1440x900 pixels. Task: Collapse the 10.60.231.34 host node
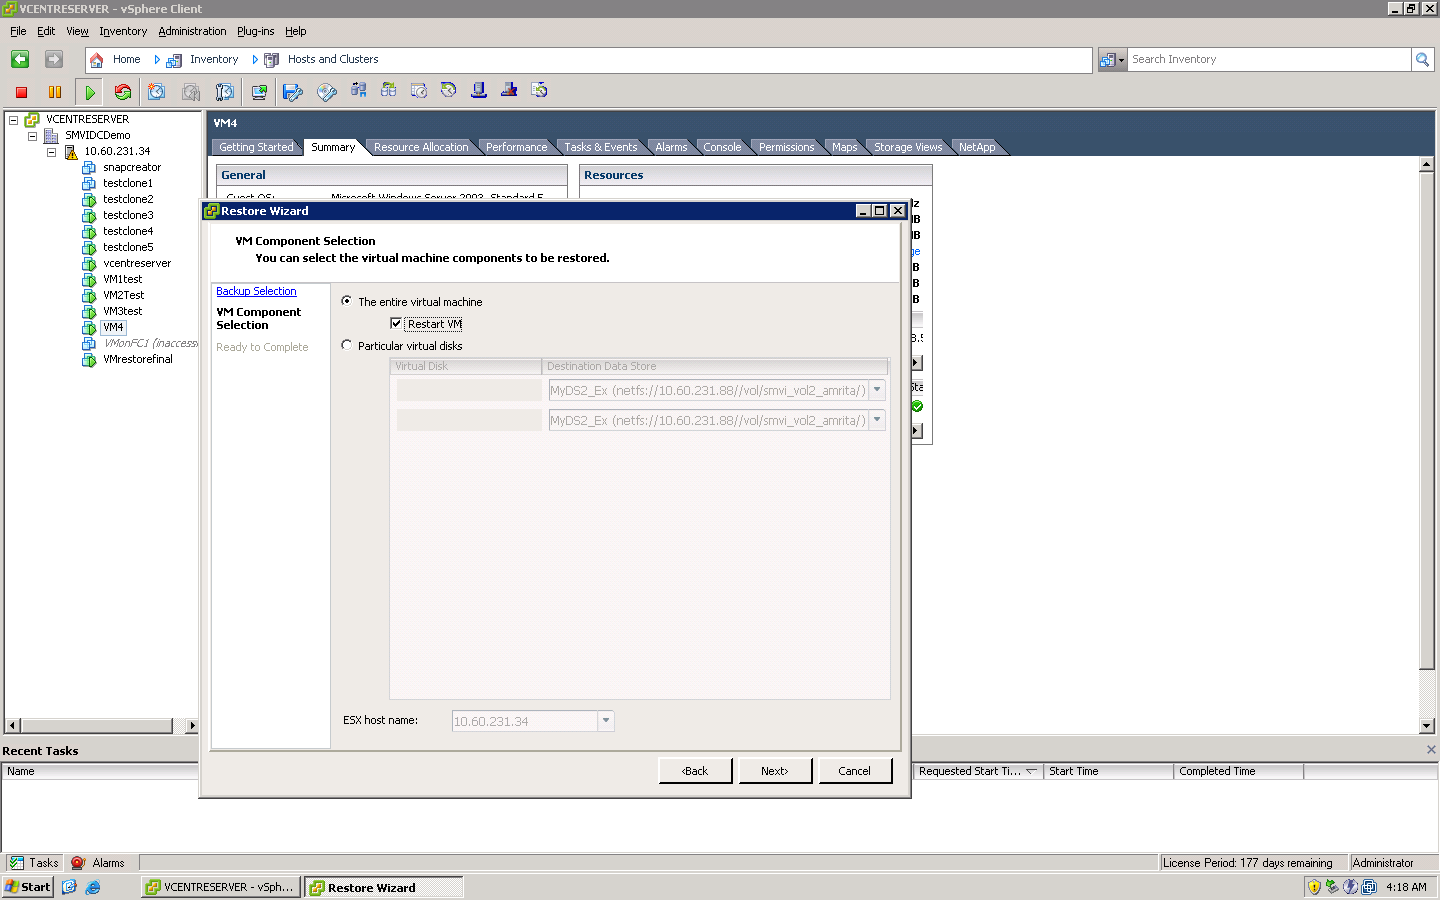(x=51, y=152)
